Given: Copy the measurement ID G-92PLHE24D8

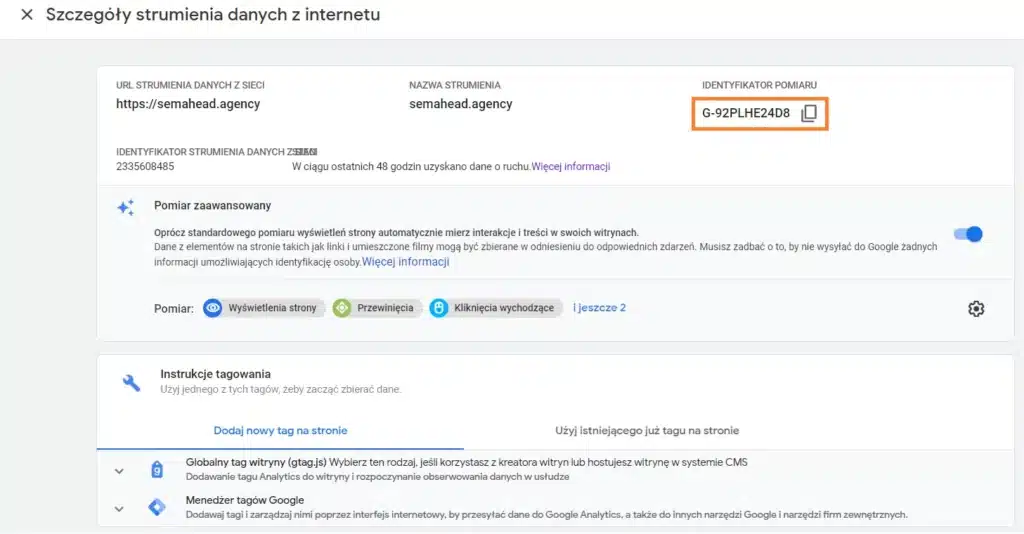Looking at the screenshot, I should click(x=808, y=113).
